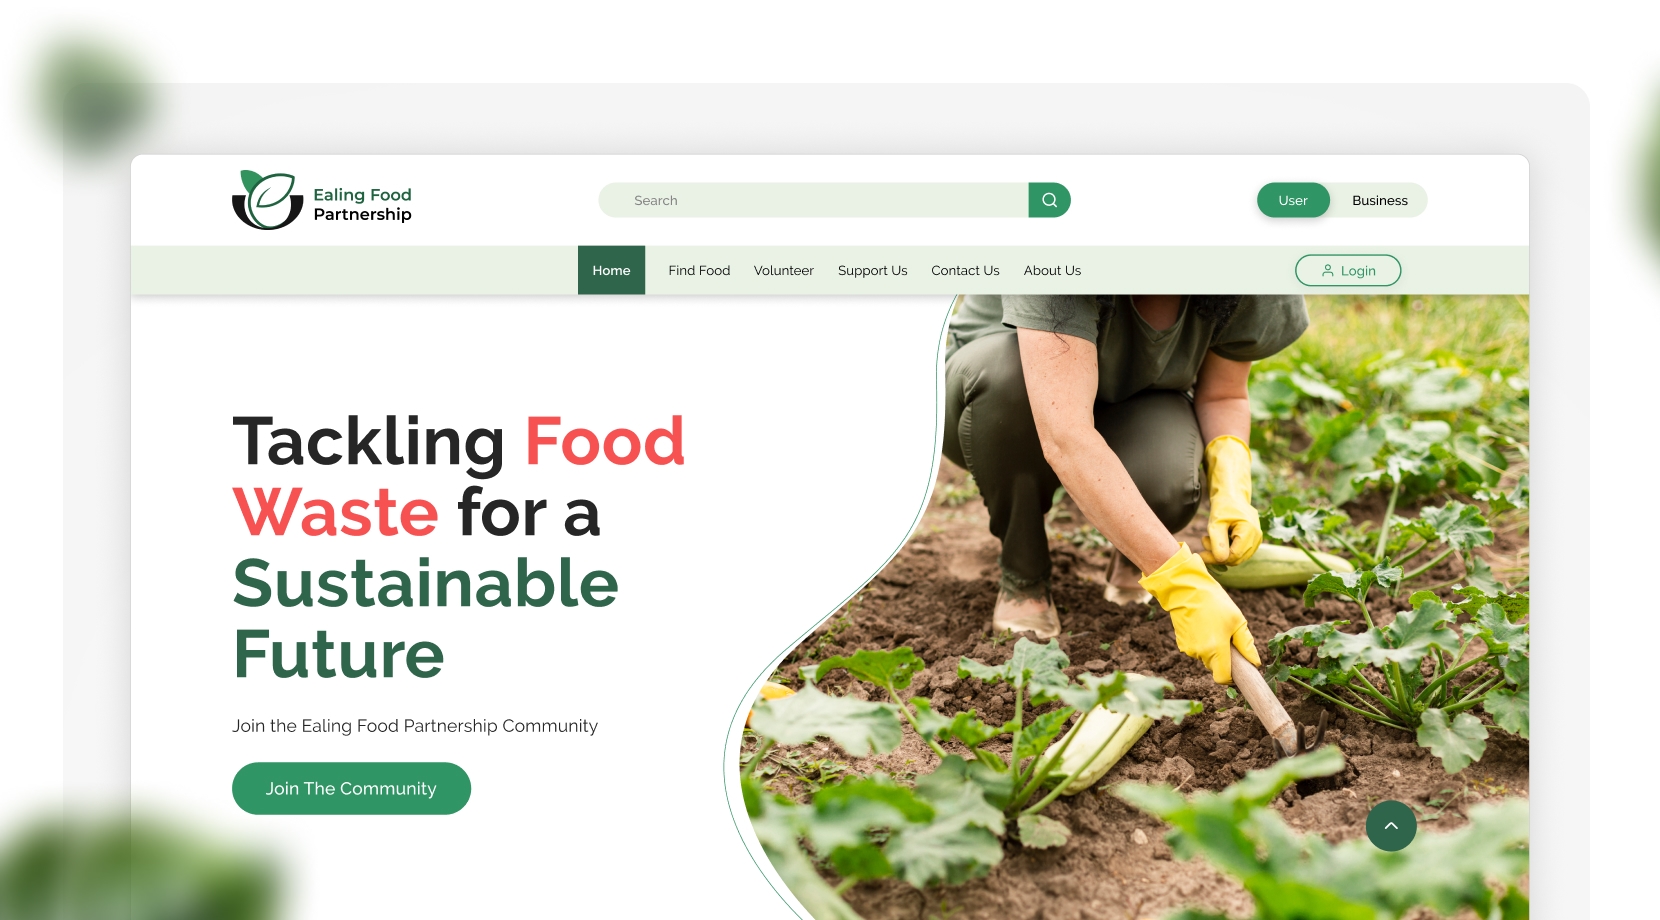Image resolution: width=1660 pixels, height=920 pixels.
Task: Go to the Find Food page
Action: coord(699,270)
